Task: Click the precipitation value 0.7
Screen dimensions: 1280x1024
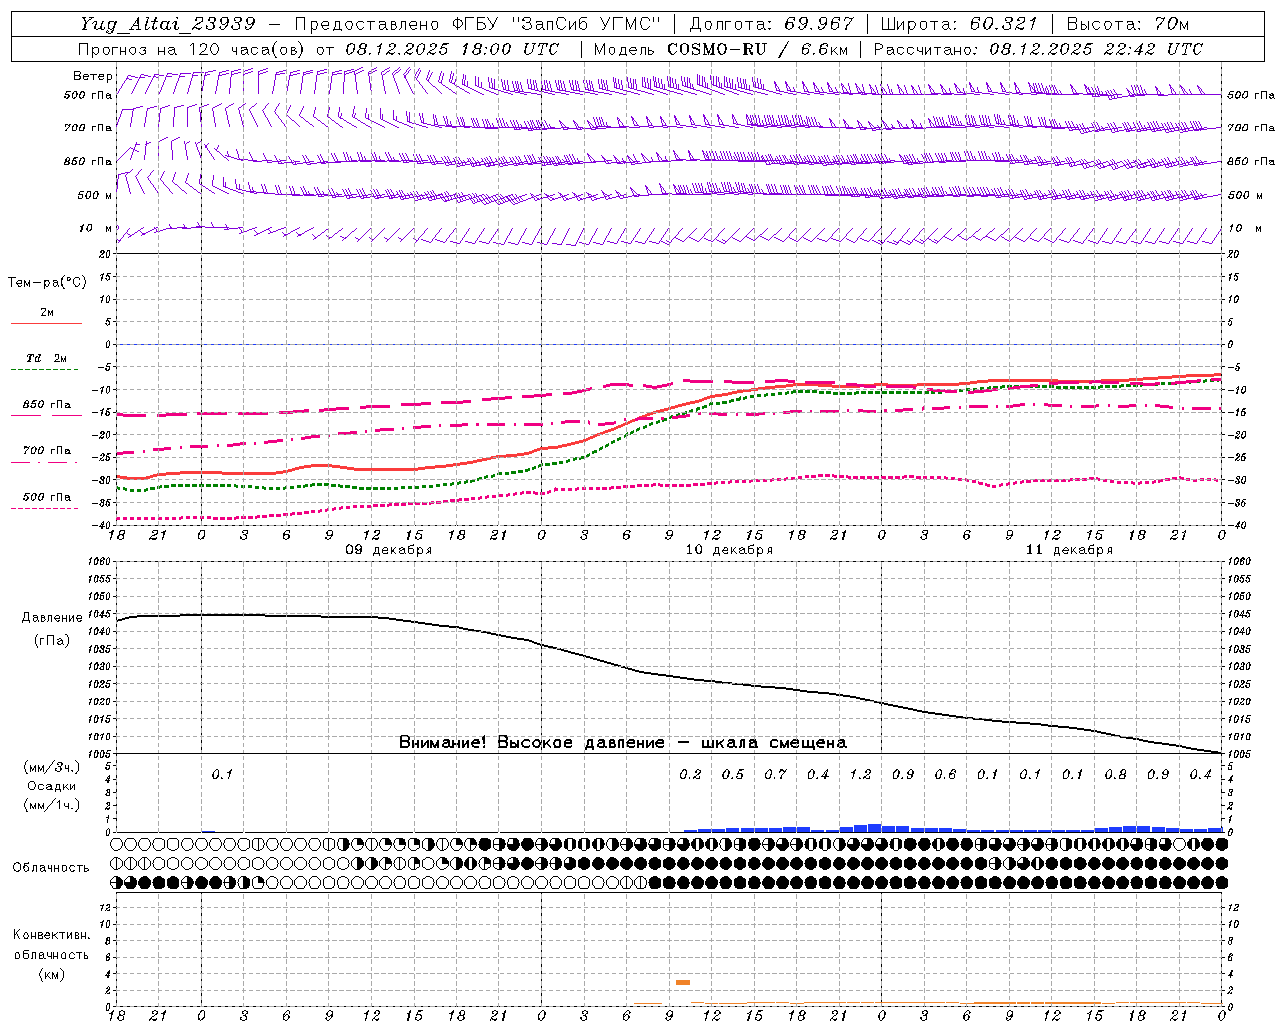Action: (x=775, y=774)
